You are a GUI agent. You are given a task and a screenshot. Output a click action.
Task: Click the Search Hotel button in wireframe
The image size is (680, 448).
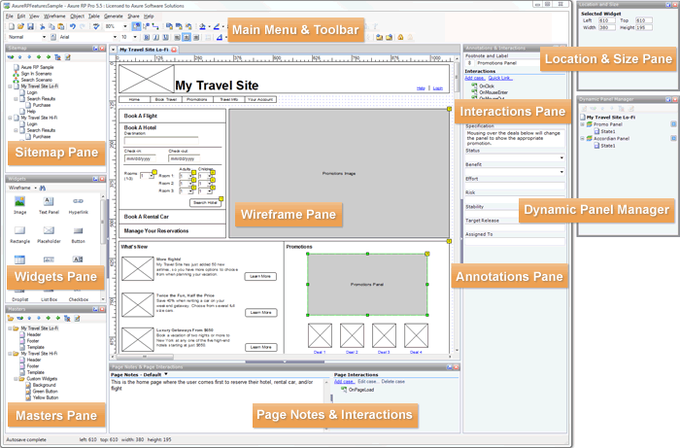pyautogui.click(x=205, y=203)
